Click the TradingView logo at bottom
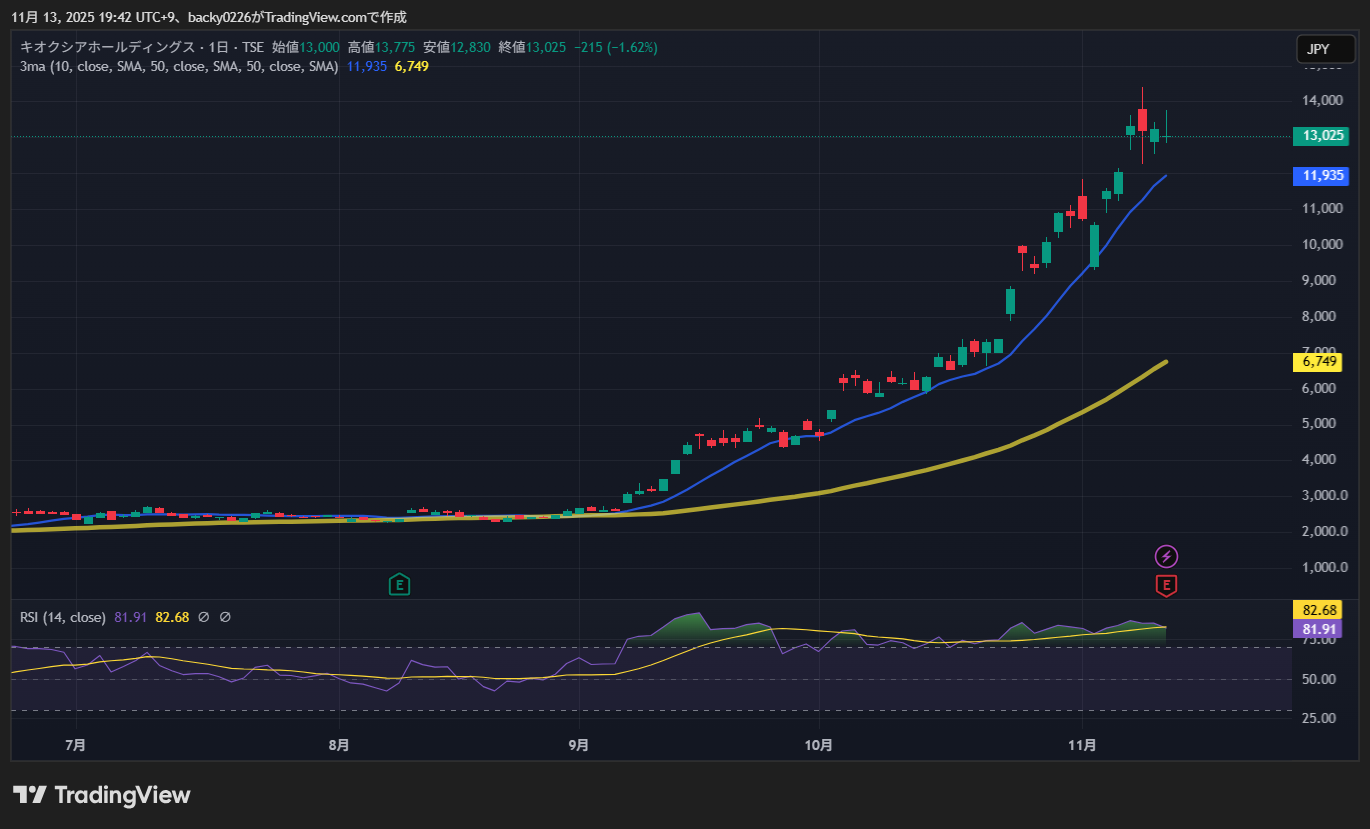The image size is (1370, 829). (101, 795)
